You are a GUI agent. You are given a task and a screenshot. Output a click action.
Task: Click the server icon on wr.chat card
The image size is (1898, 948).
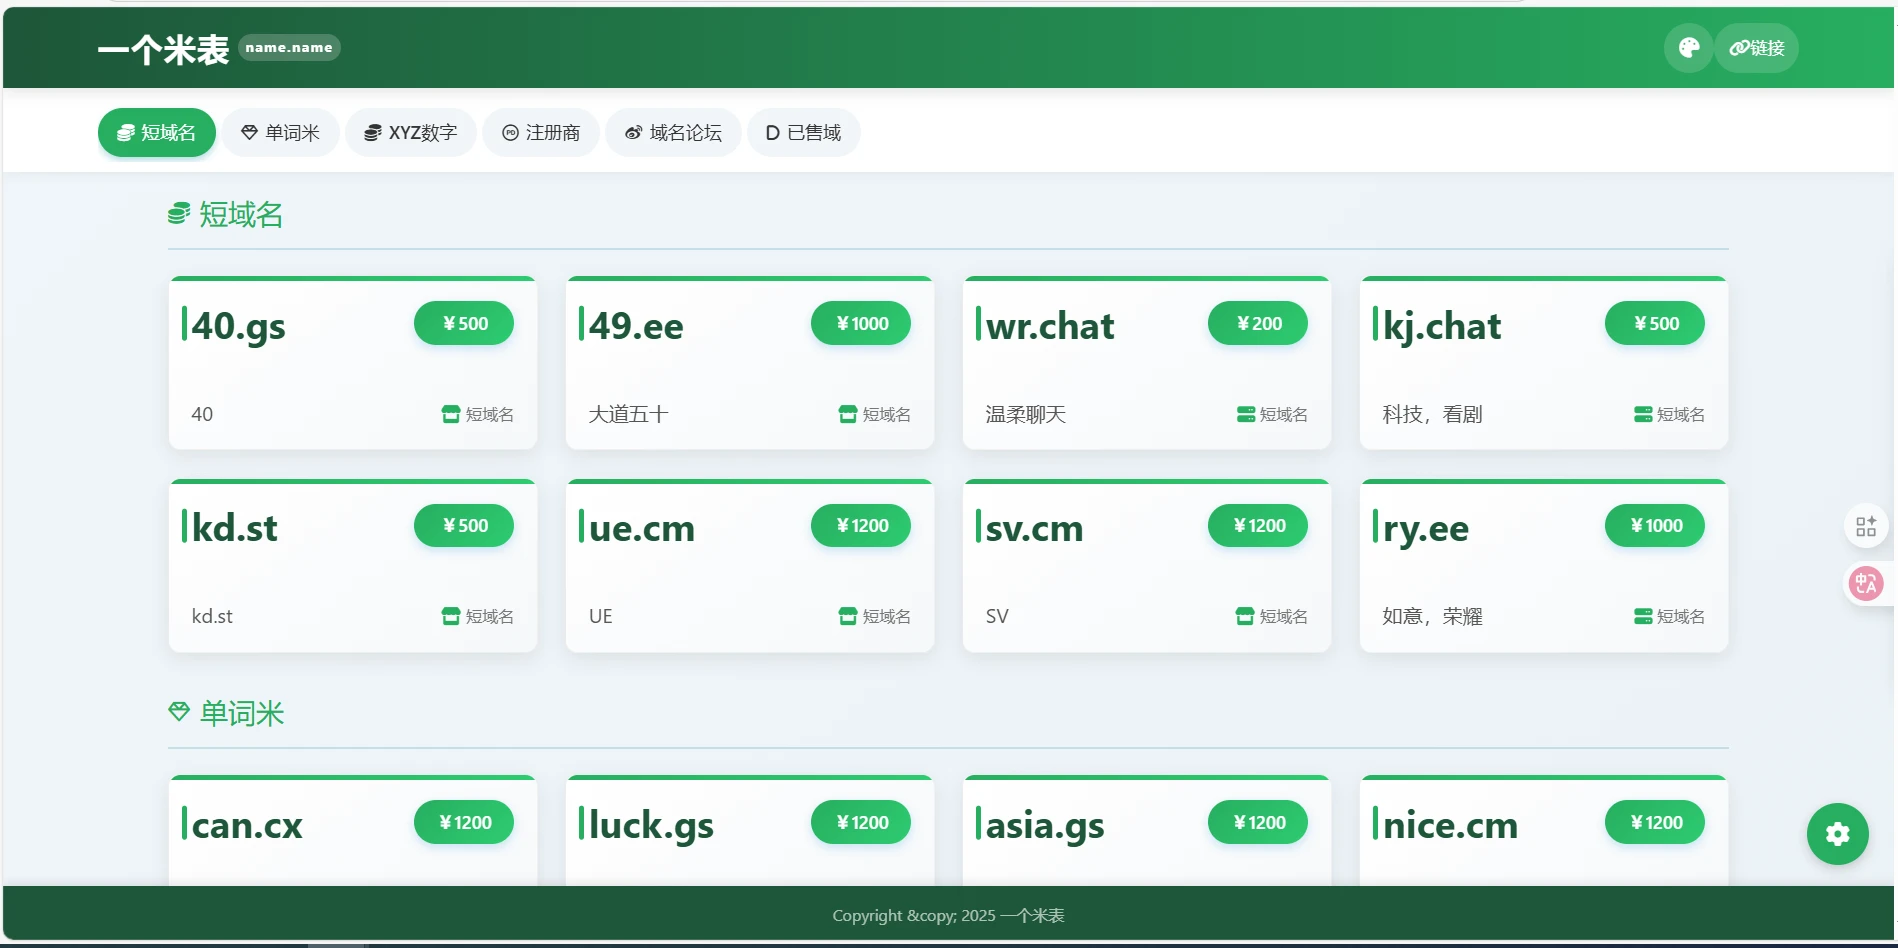(x=1245, y=414)
